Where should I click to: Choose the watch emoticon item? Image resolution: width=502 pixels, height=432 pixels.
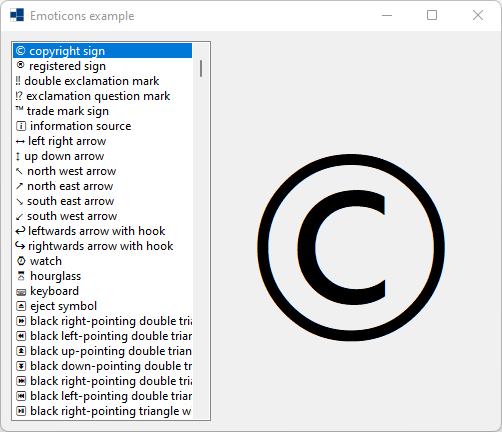tap(102, 261)
